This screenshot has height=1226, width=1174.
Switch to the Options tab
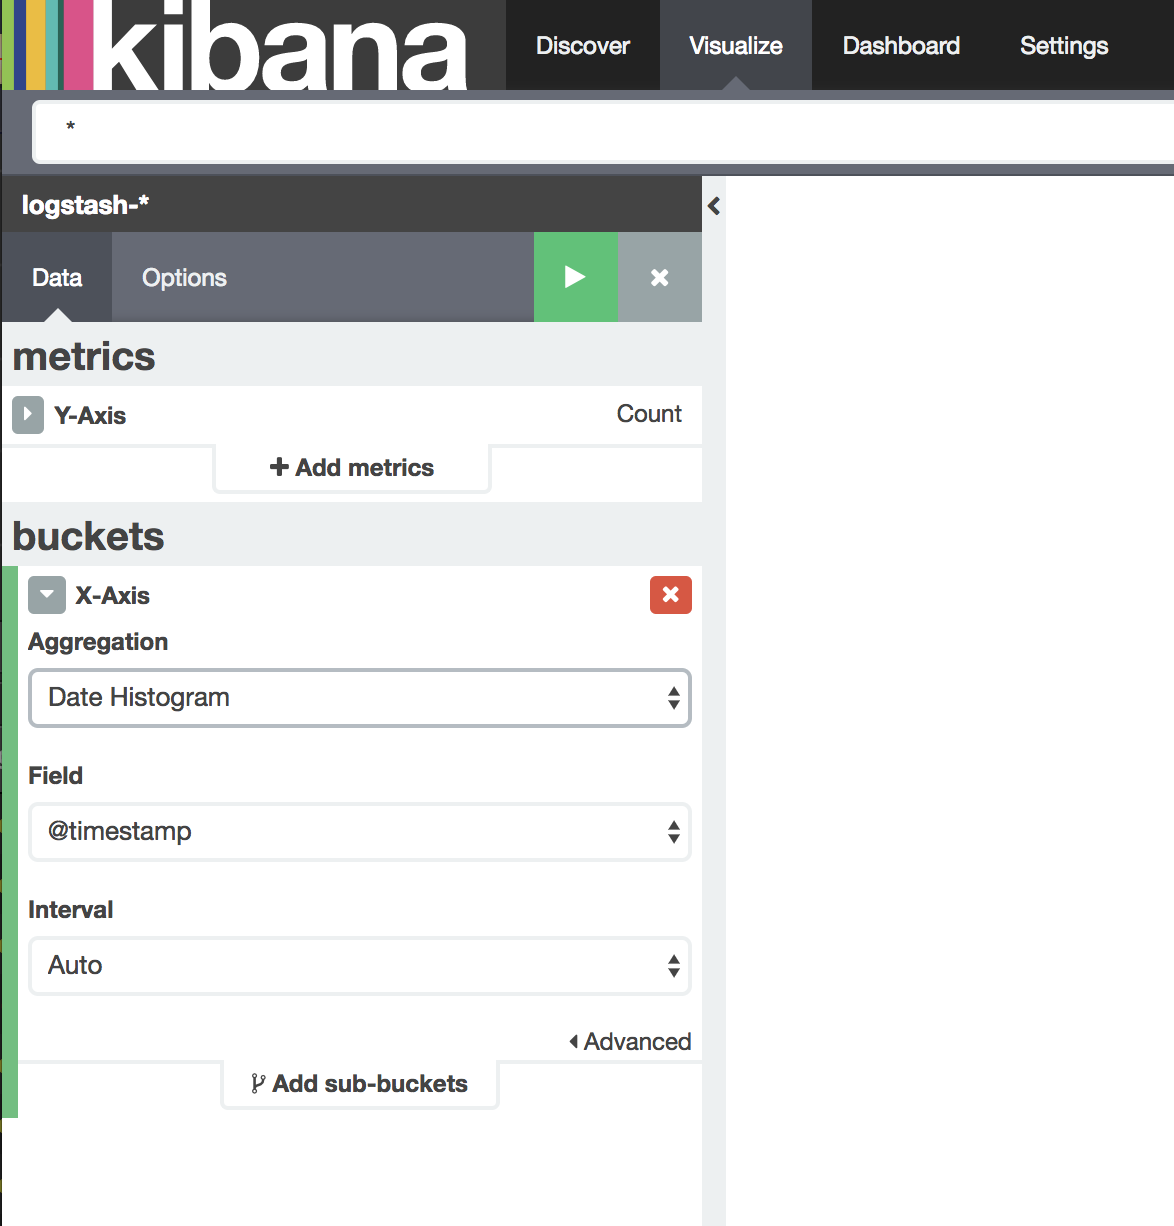(x=184, y=277)
